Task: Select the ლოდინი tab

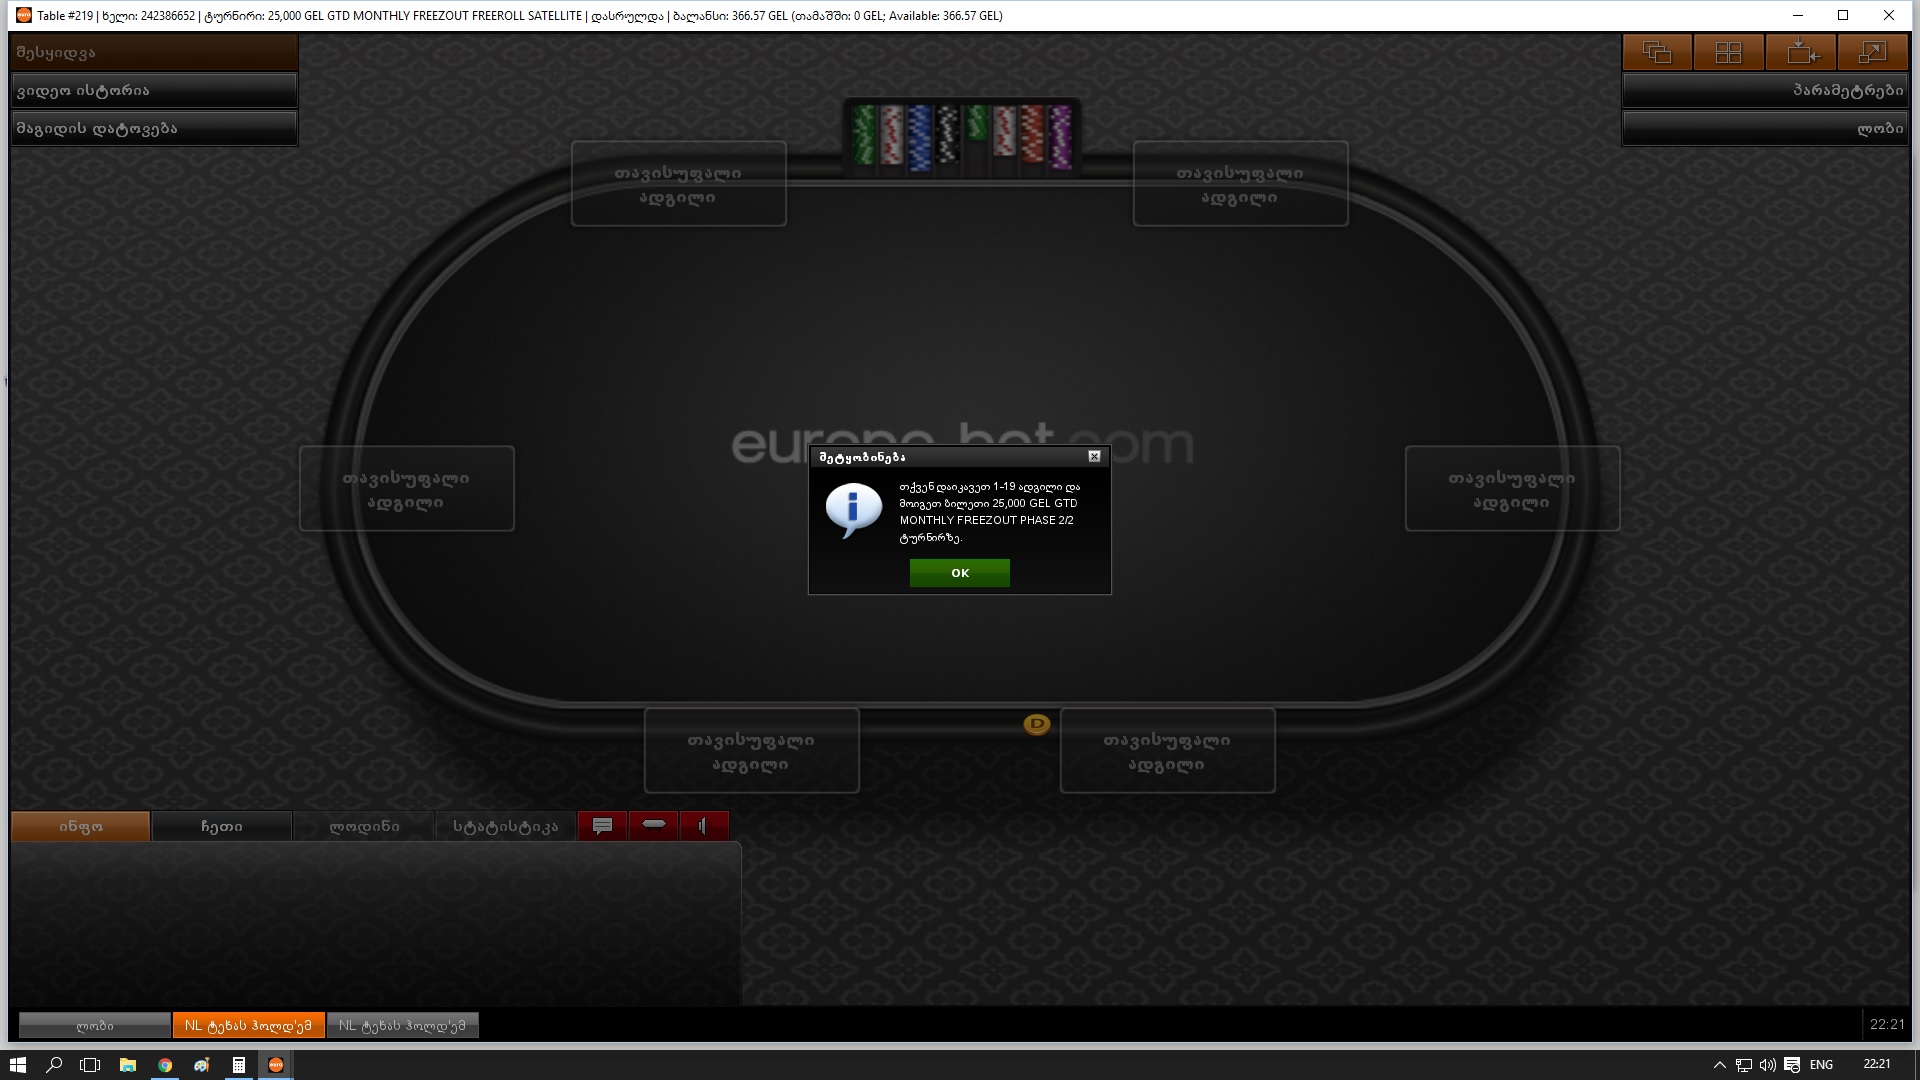Action: 364,827
